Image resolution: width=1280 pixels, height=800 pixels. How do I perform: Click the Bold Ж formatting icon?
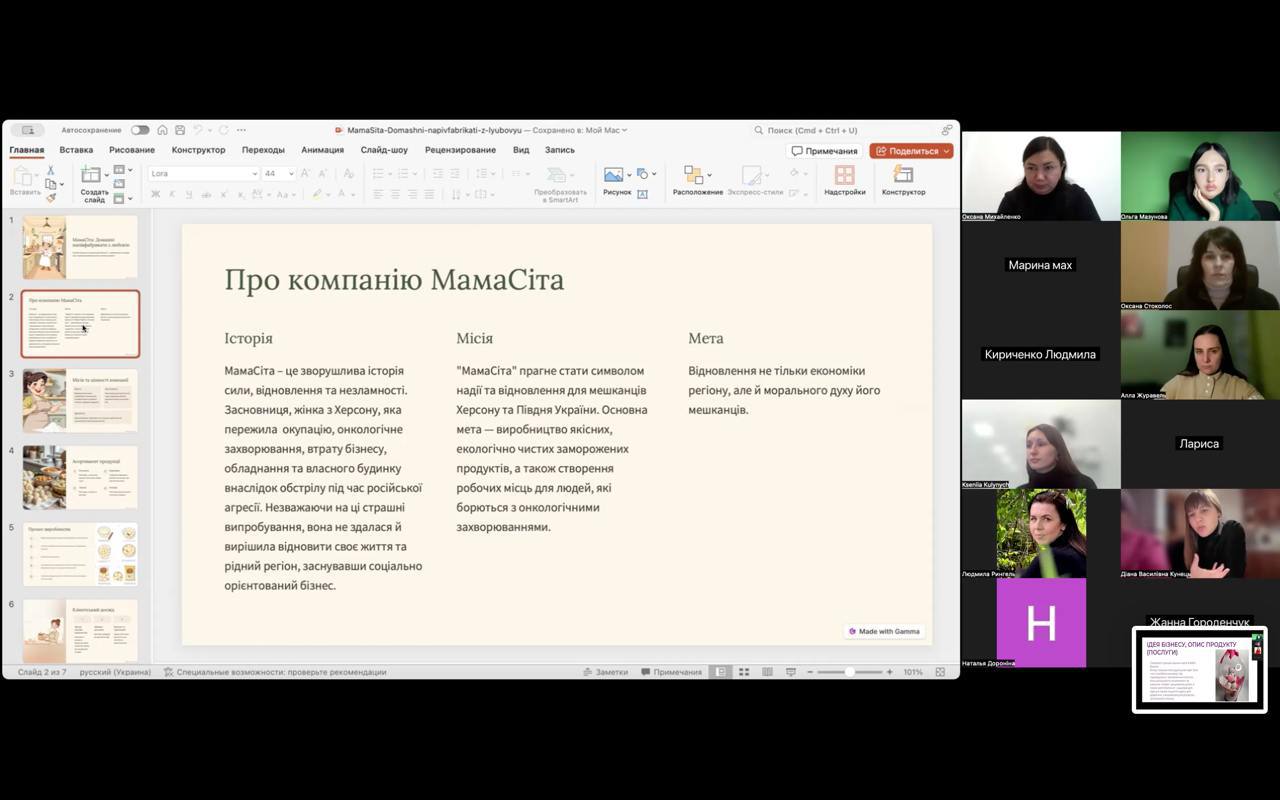tap(155, 194)
